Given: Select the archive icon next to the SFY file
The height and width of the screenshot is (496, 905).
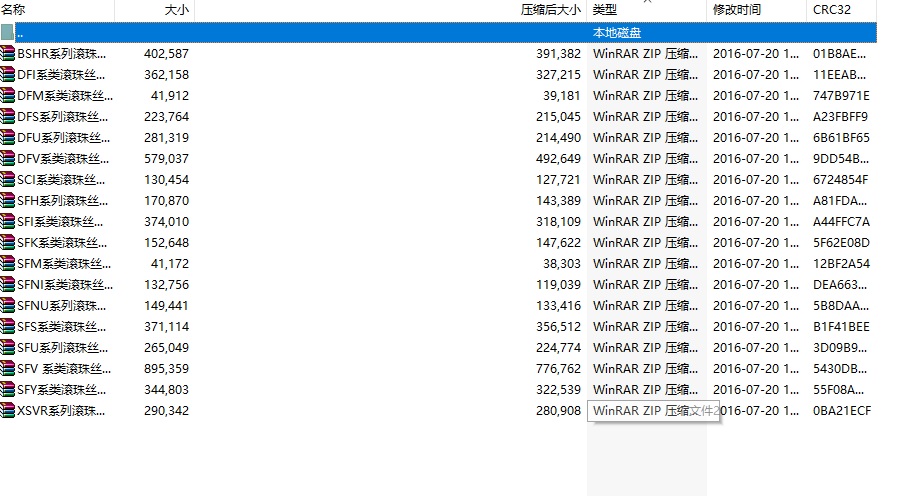Looking at the screenshot, I should [8, 390].
